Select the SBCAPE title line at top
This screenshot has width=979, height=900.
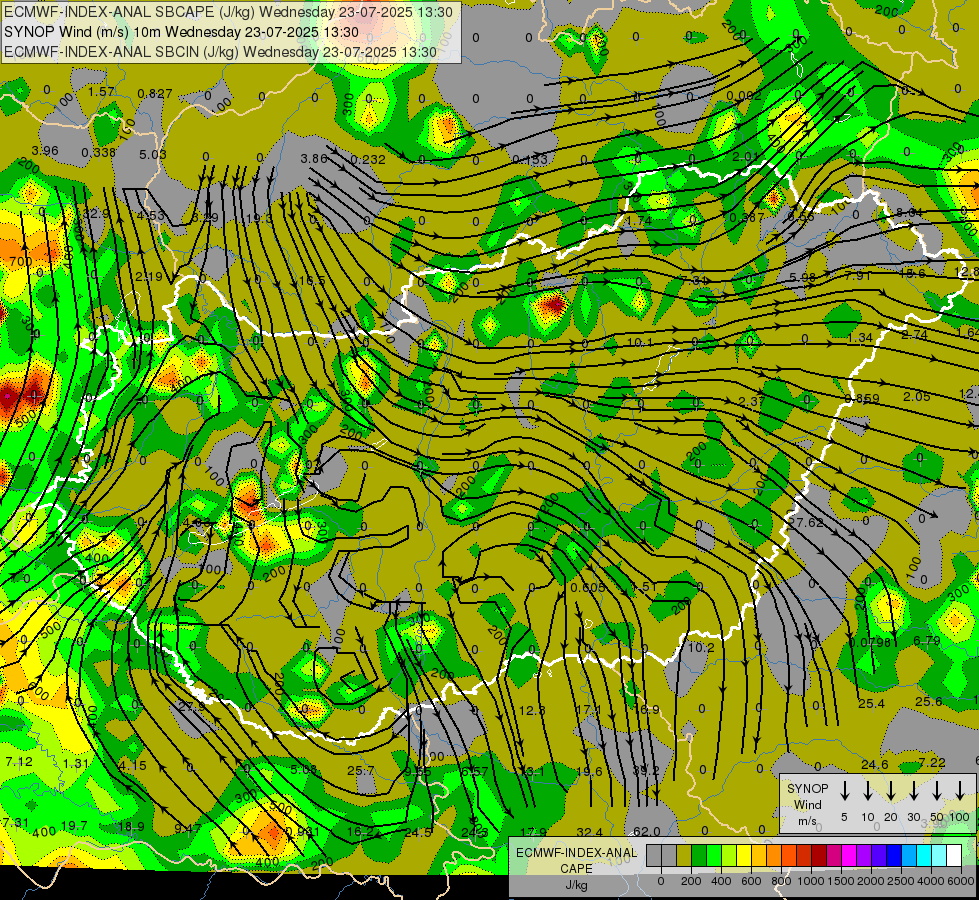click(229, 12)
